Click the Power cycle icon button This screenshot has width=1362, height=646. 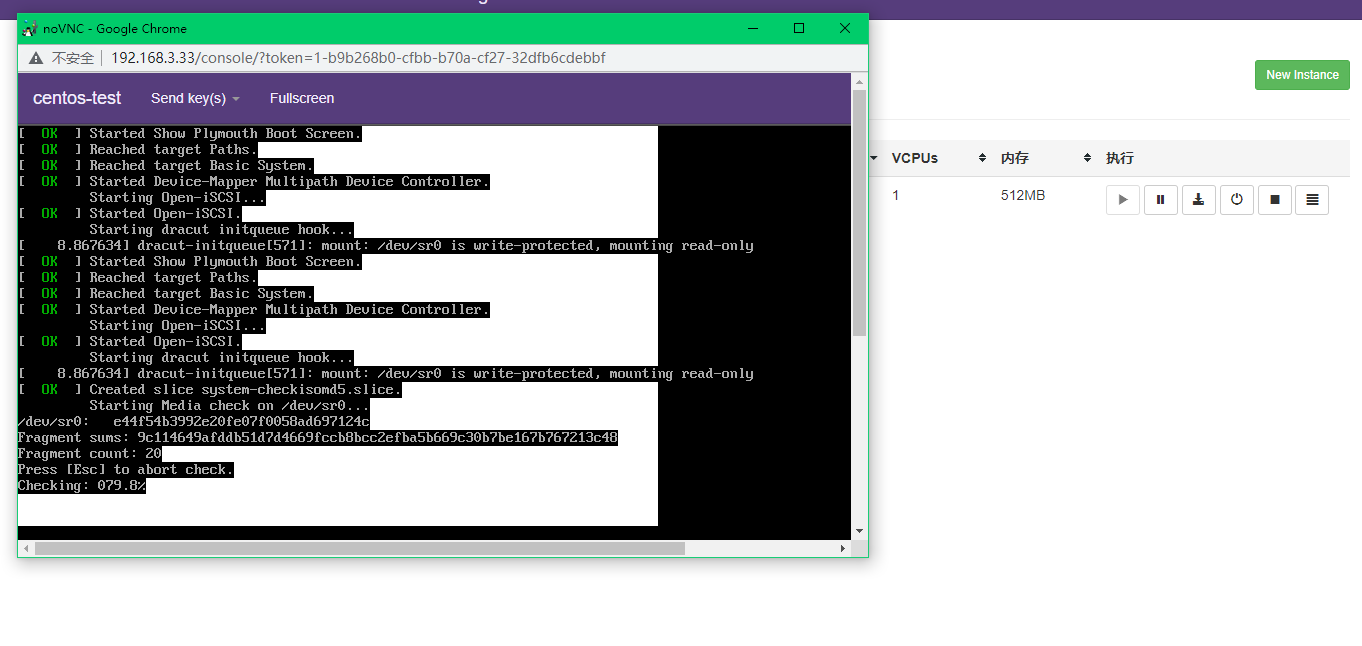1236,200
